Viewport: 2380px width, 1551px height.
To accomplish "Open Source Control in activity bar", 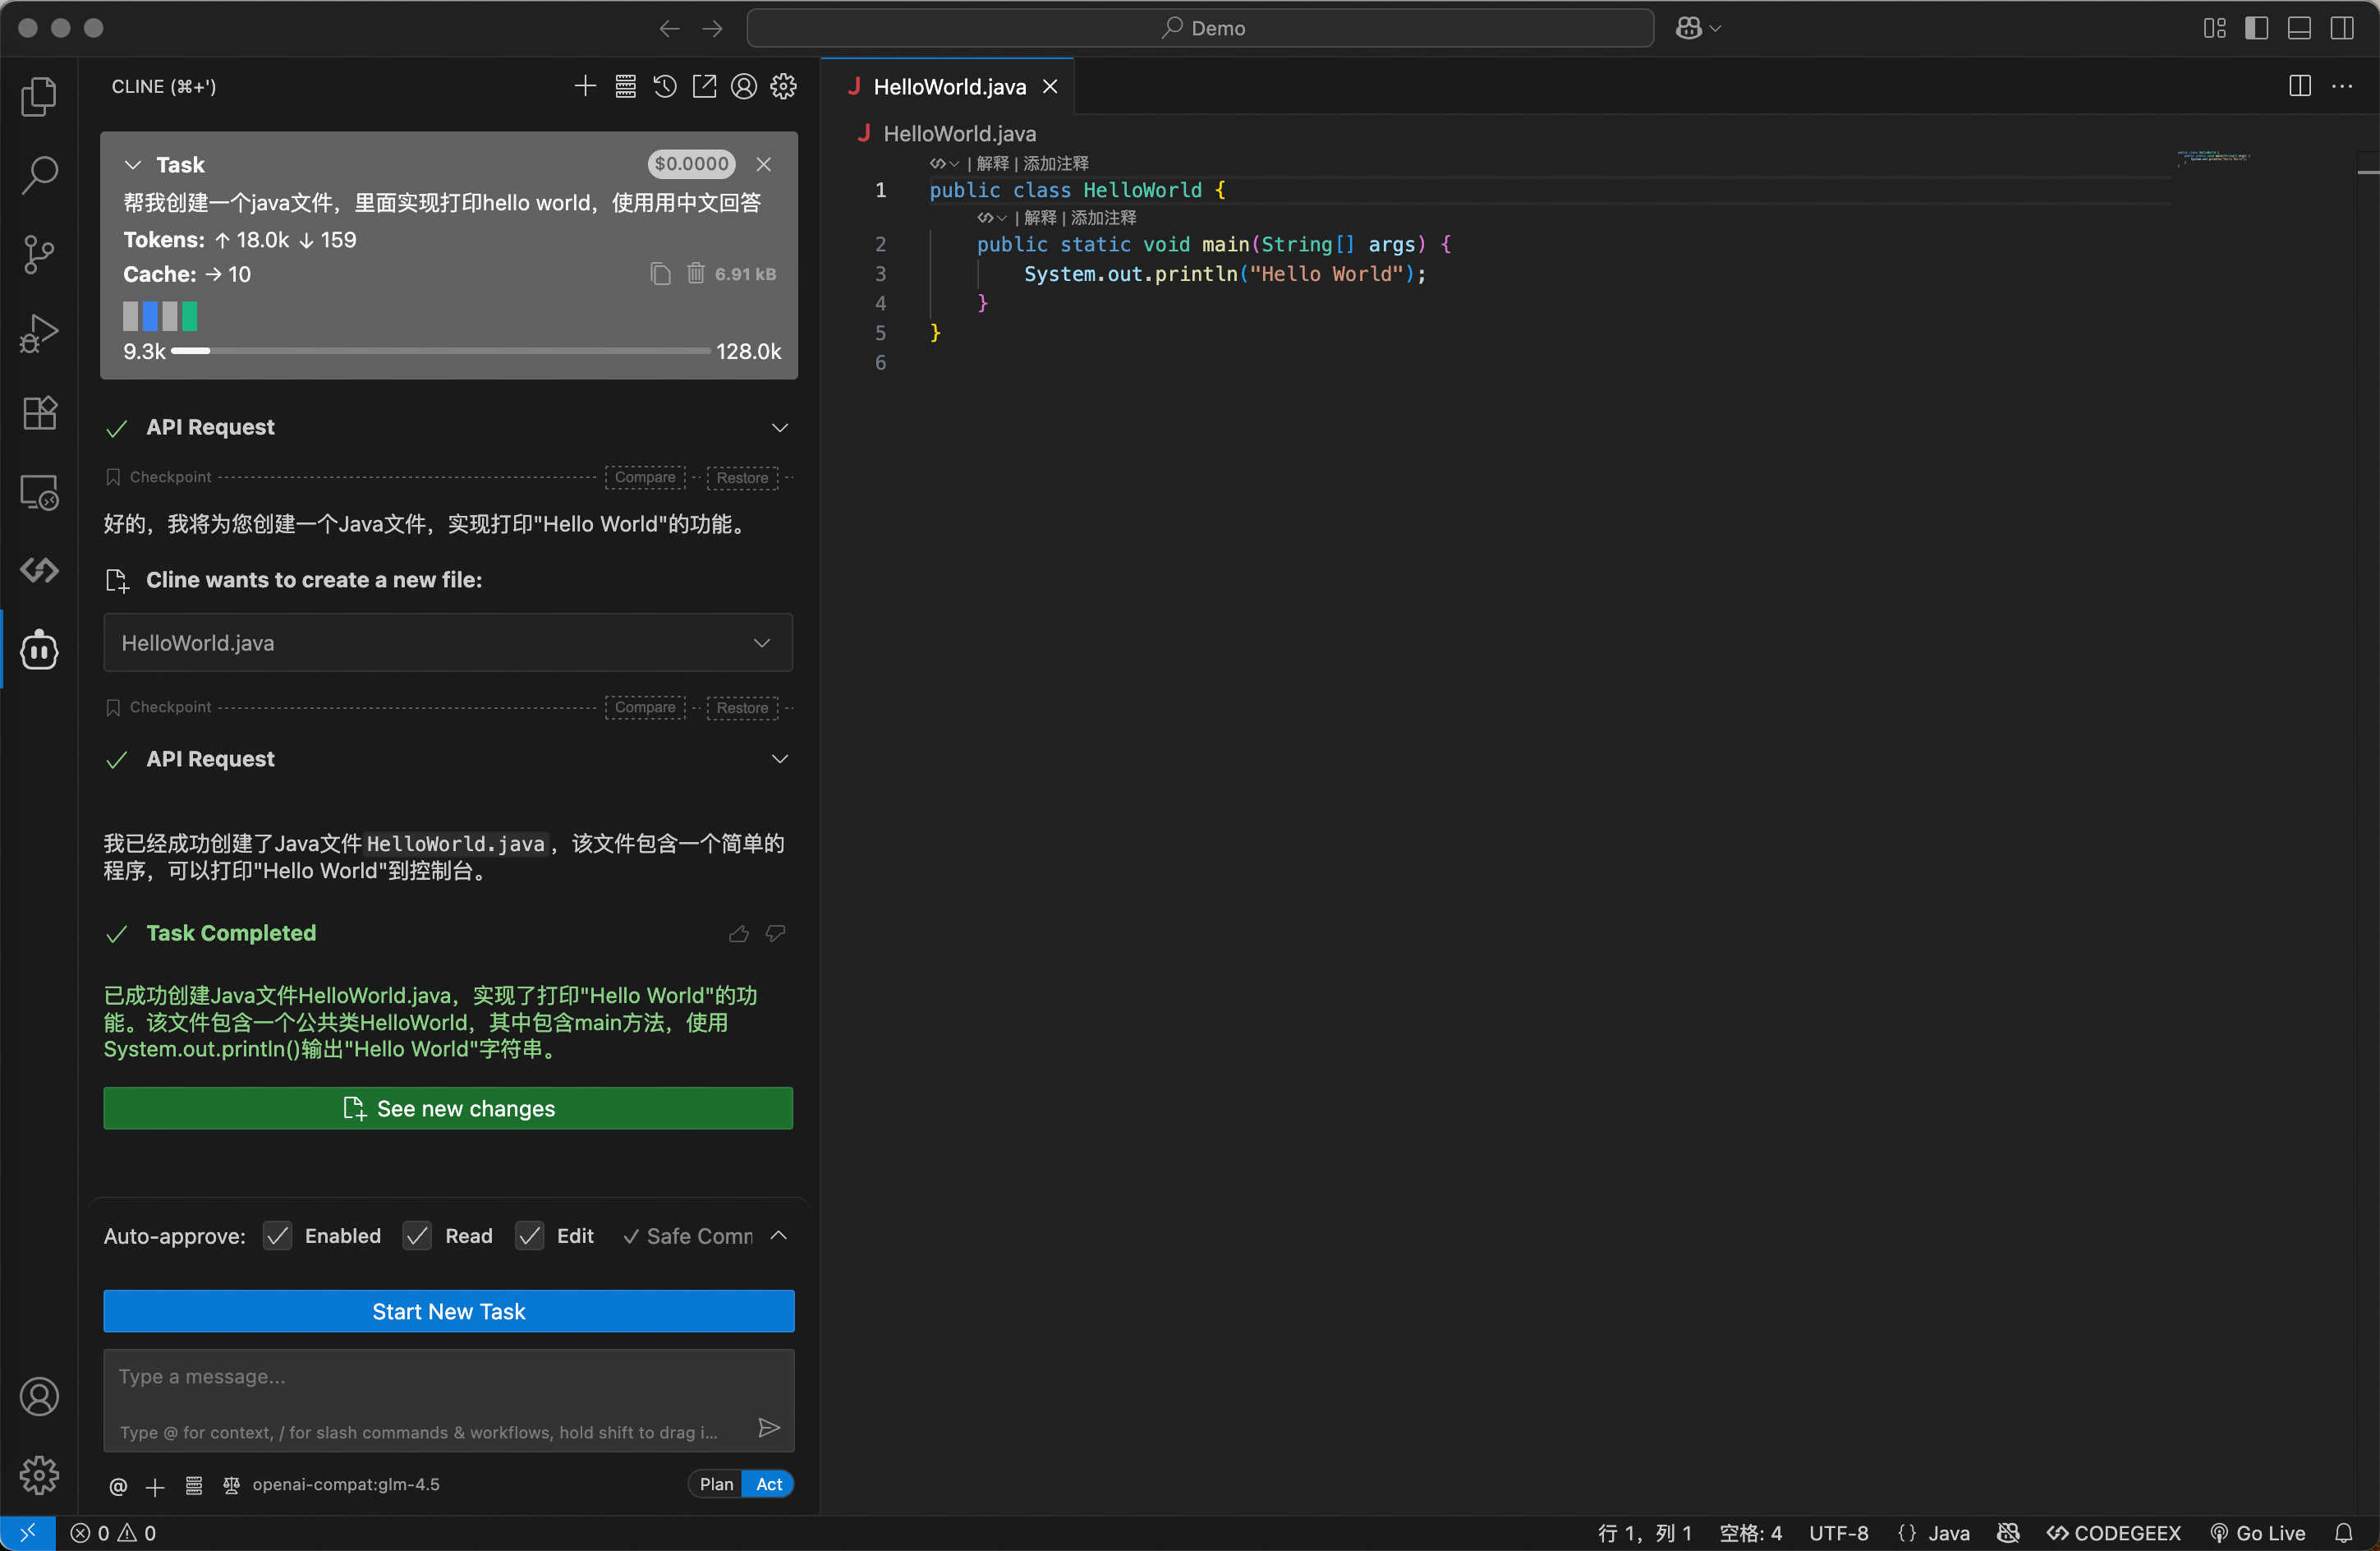I will click(39, 254).
